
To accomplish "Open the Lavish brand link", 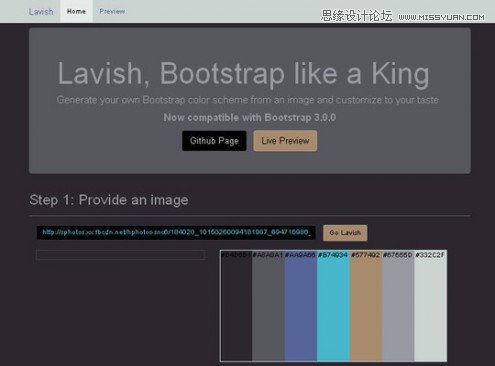I will (41, 12).
